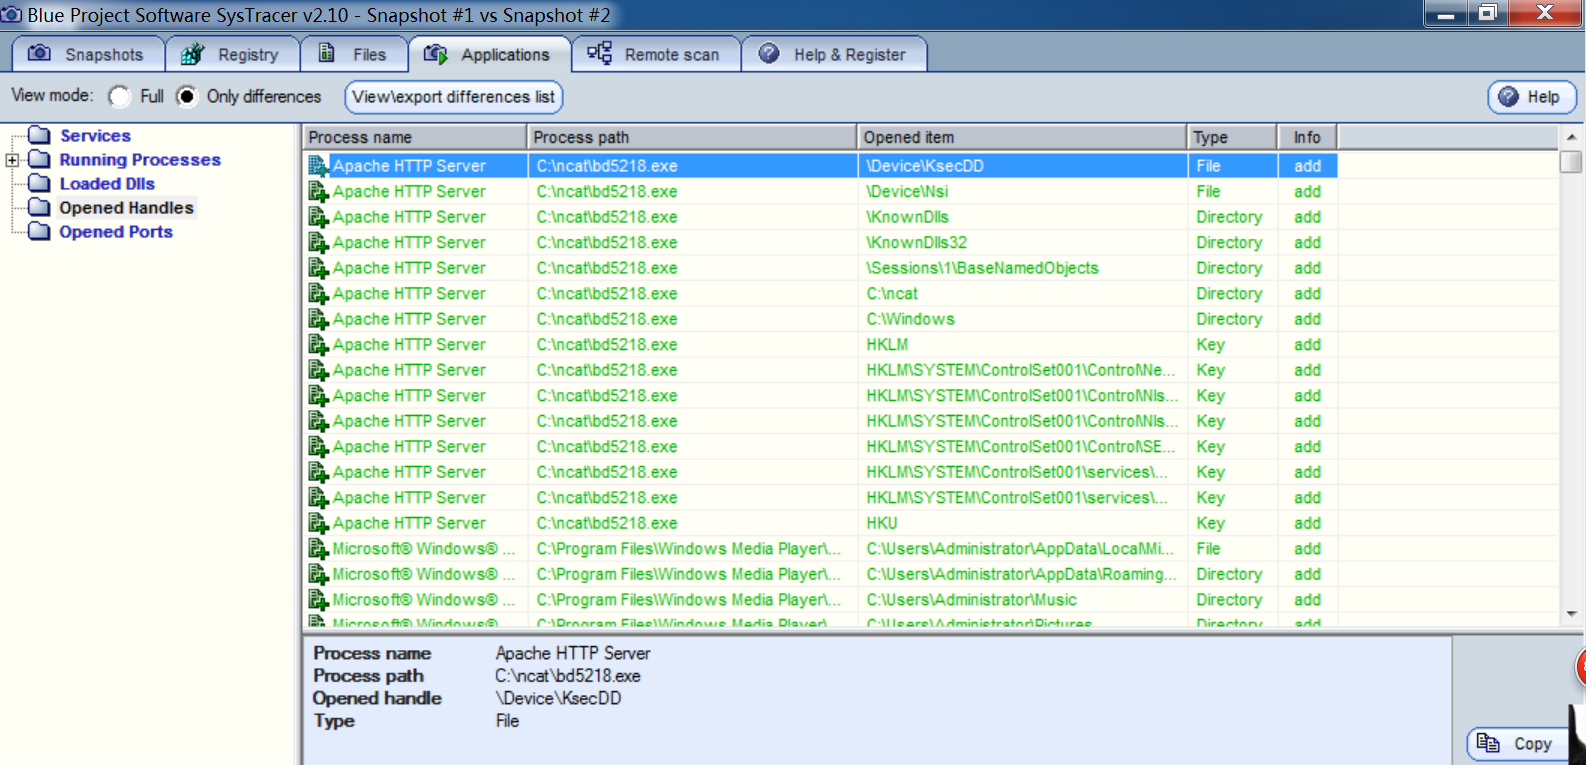Select Opened Ports tree label
1586x765 pixels.
coord(116,231)
